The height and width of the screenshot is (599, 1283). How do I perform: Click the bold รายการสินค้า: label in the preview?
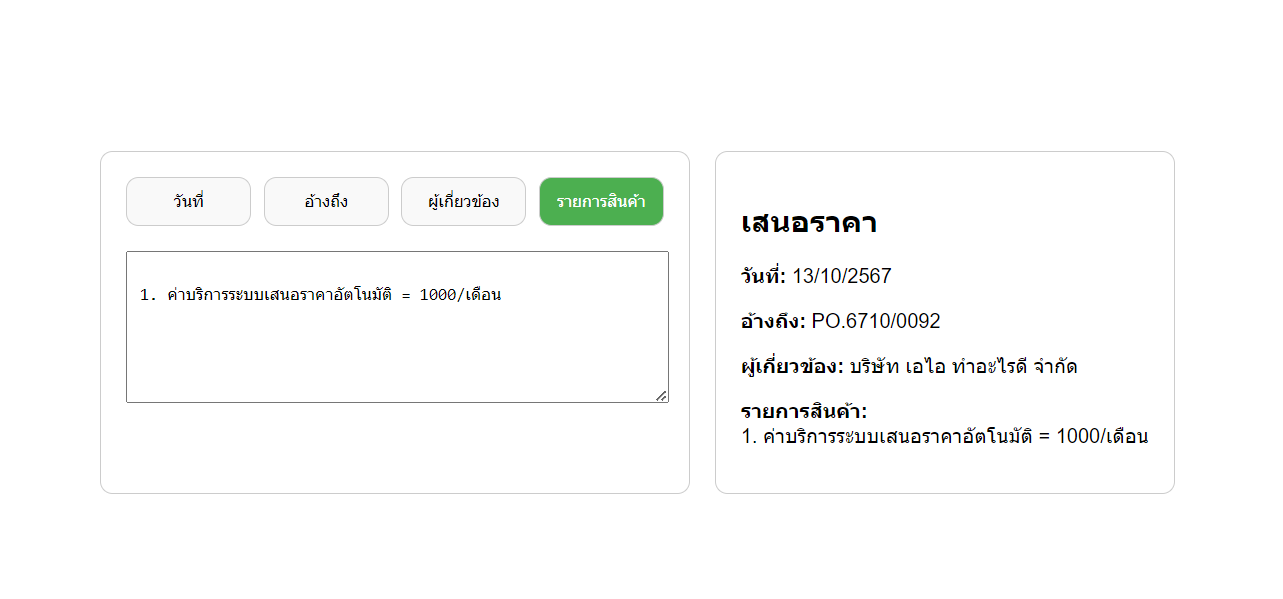(804, 412)
